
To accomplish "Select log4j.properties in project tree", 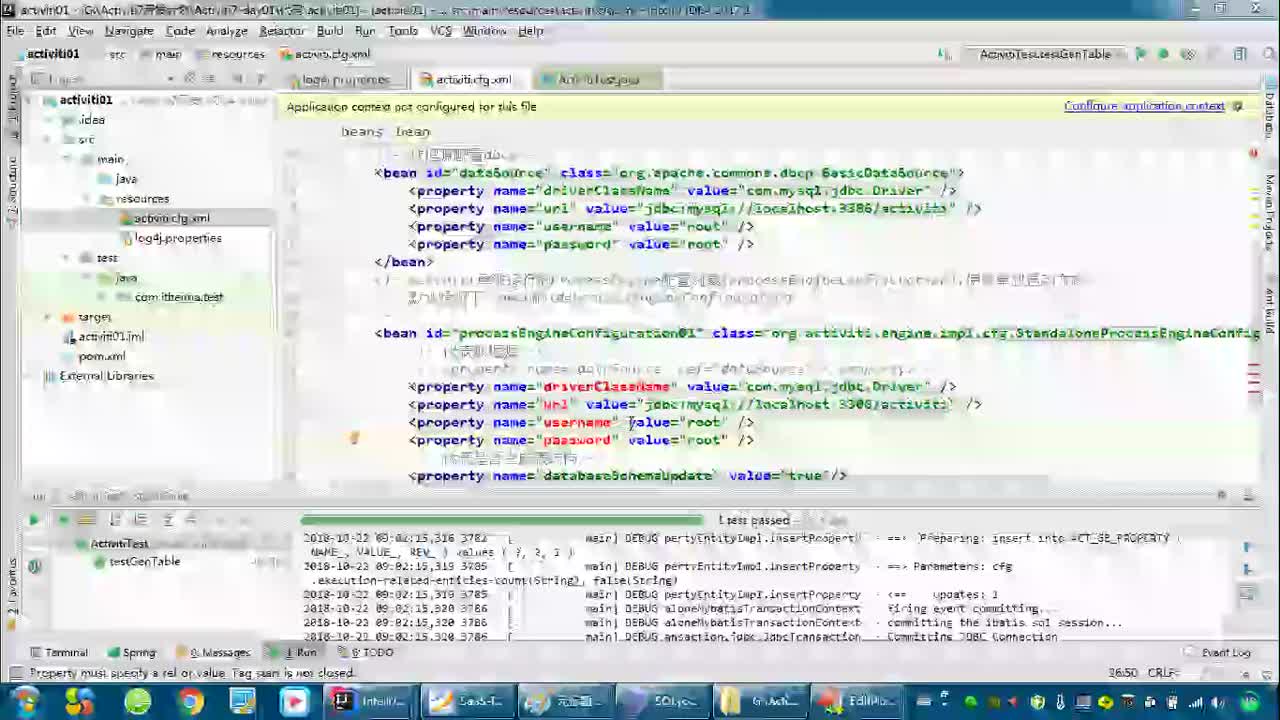I will tap(170, 238).
